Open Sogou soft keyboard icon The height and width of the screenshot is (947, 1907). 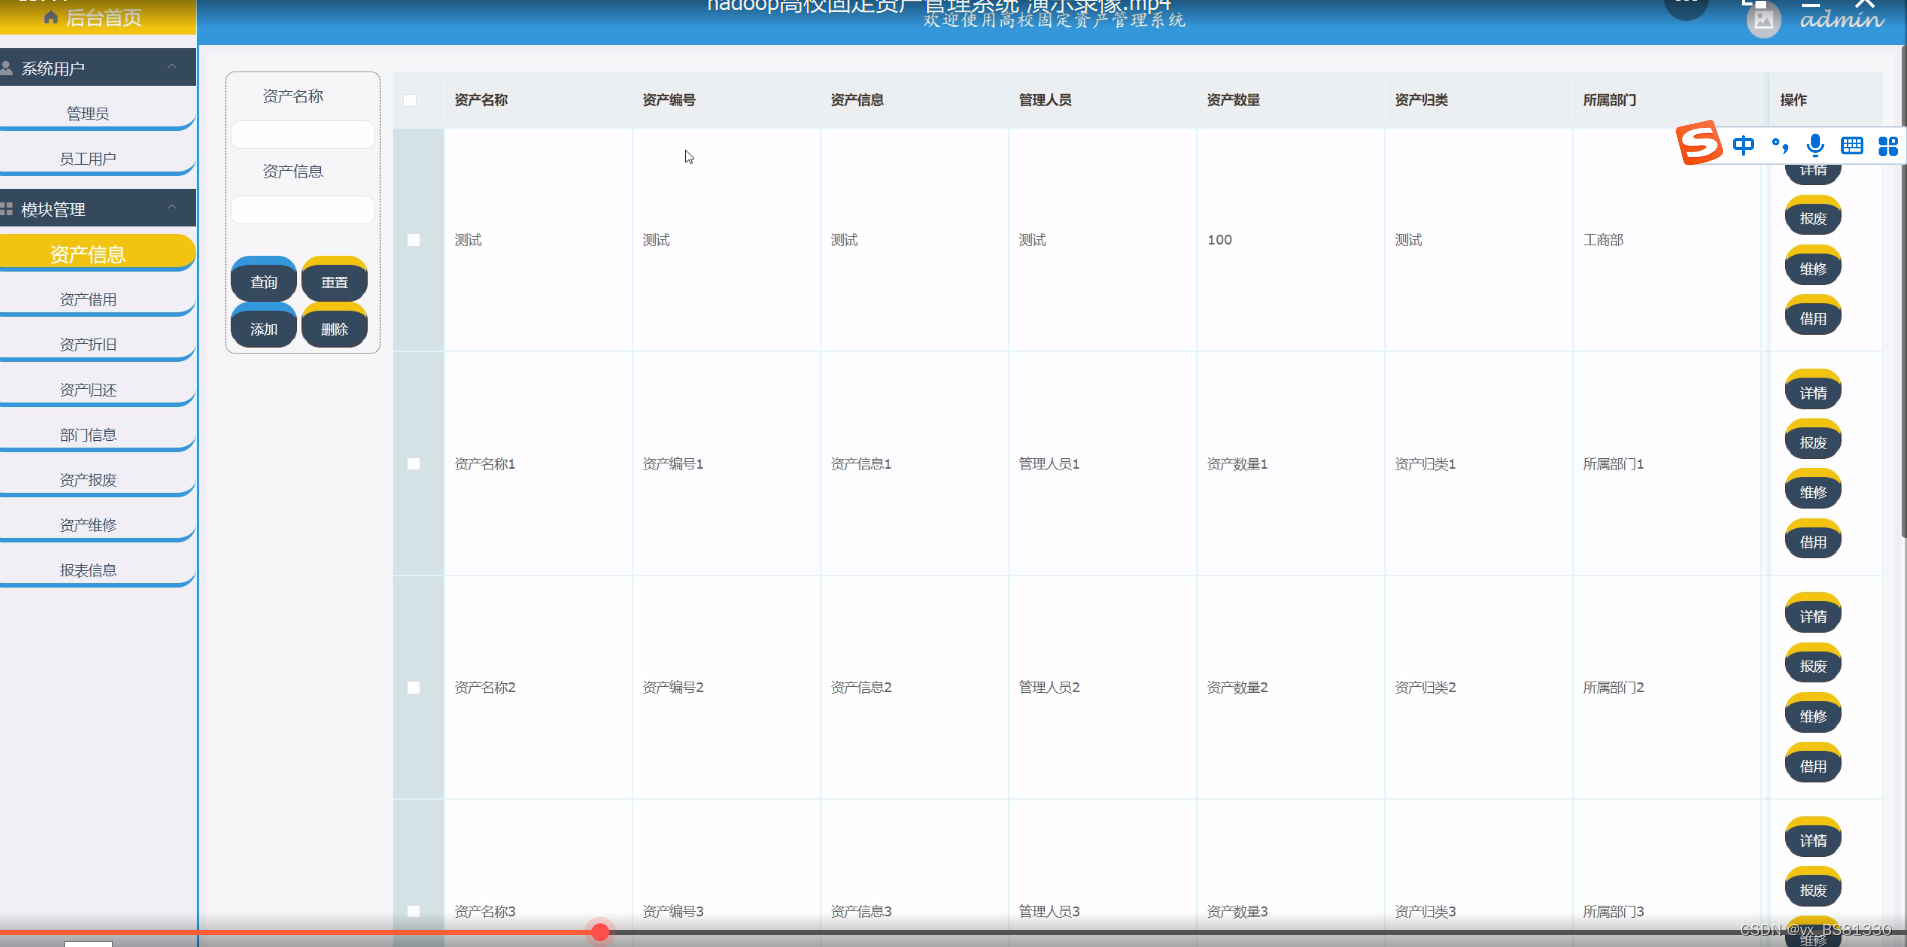[1852, 146]
